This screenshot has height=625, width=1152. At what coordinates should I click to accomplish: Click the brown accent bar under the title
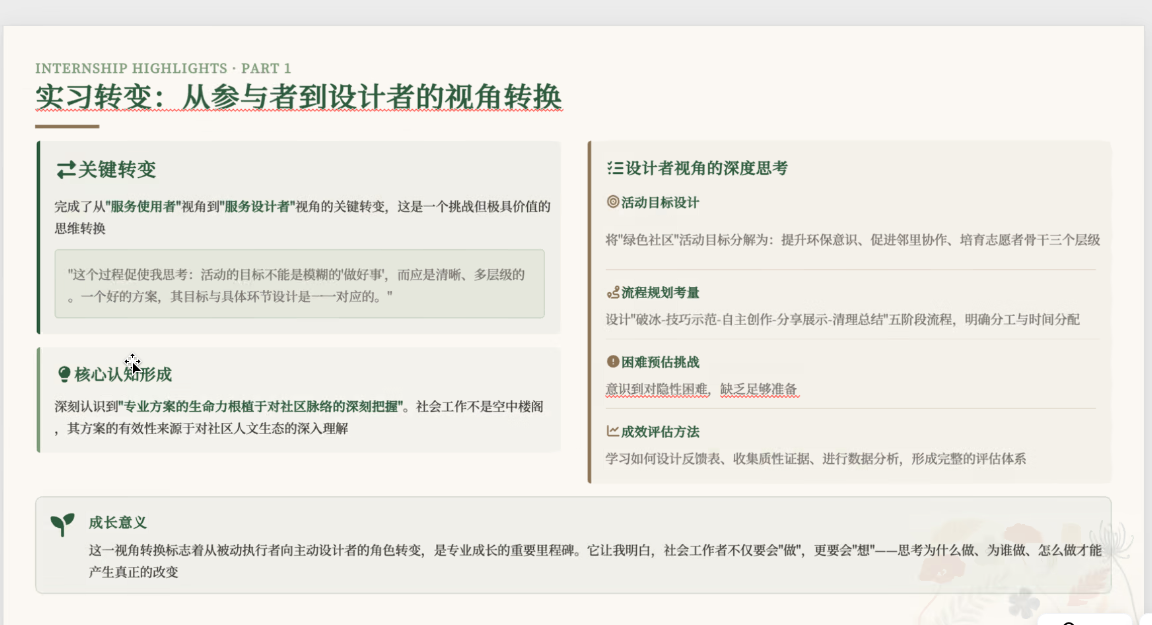click(x=67, y=126)
